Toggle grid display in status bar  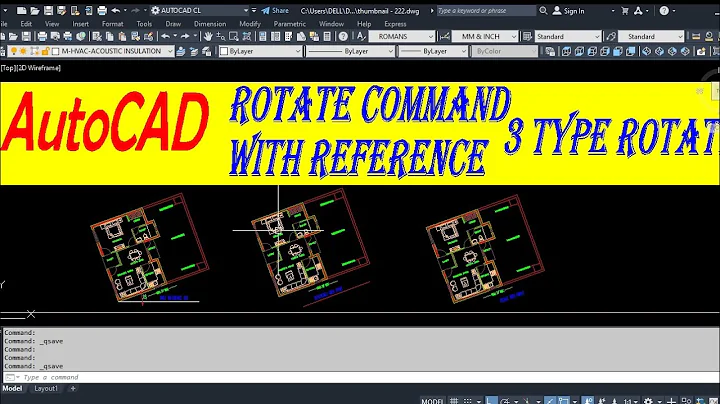pyautogui.click(x=454, y=401)
